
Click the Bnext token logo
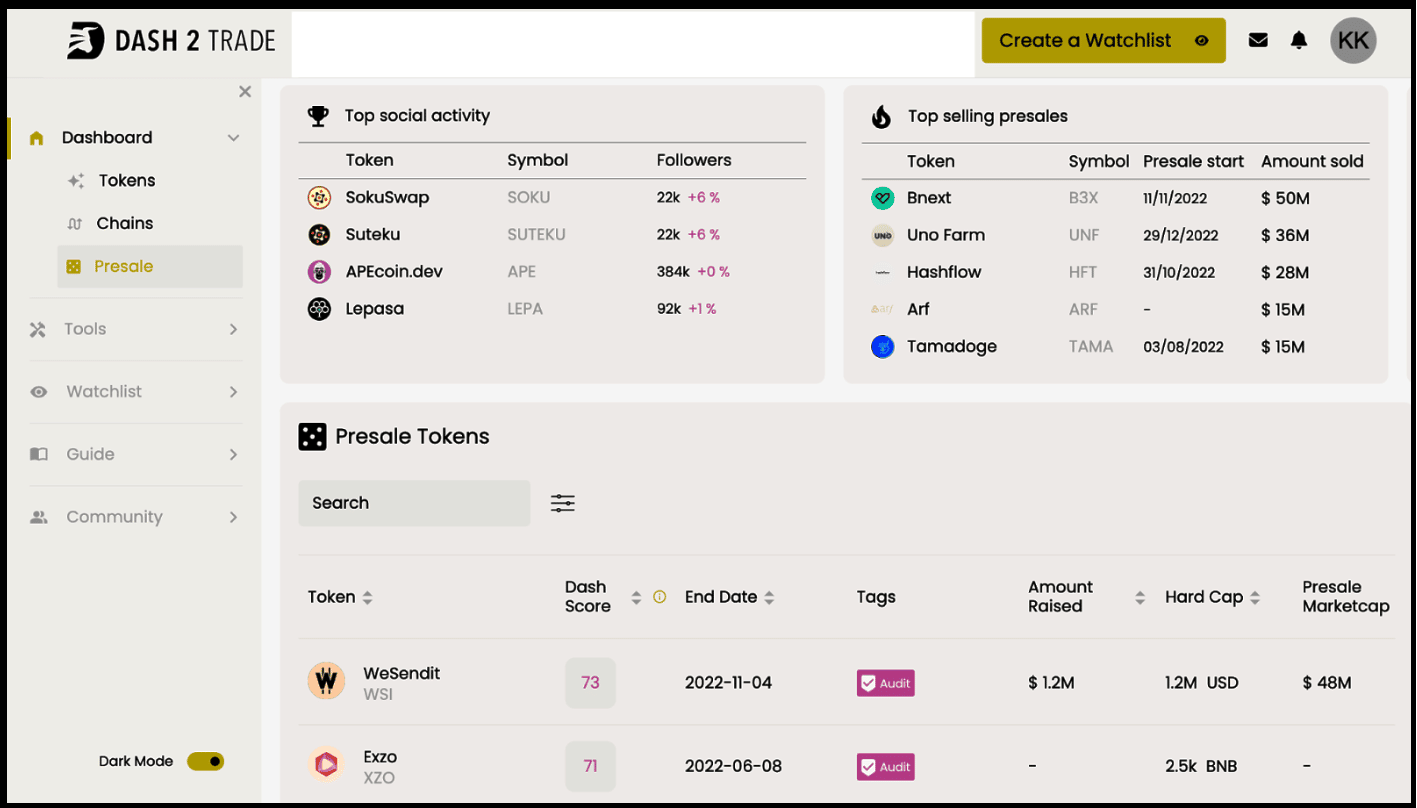(882, 198)
